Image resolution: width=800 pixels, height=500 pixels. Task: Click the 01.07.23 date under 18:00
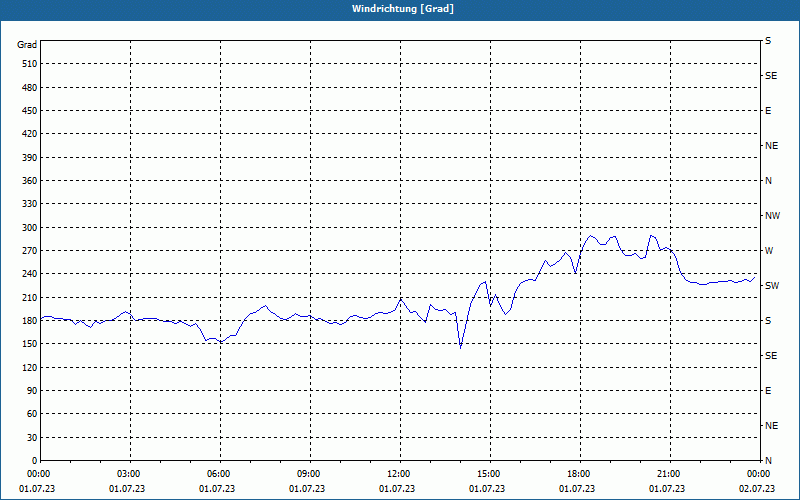pos(577,489)
